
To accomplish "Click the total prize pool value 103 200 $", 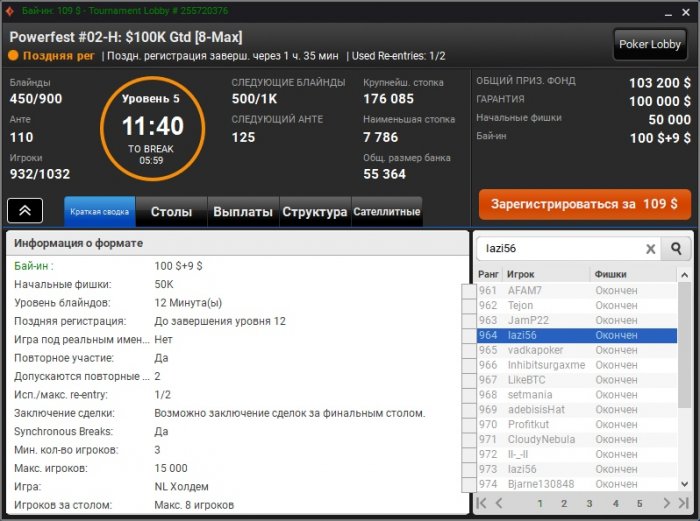I will (x=660, y=83).
